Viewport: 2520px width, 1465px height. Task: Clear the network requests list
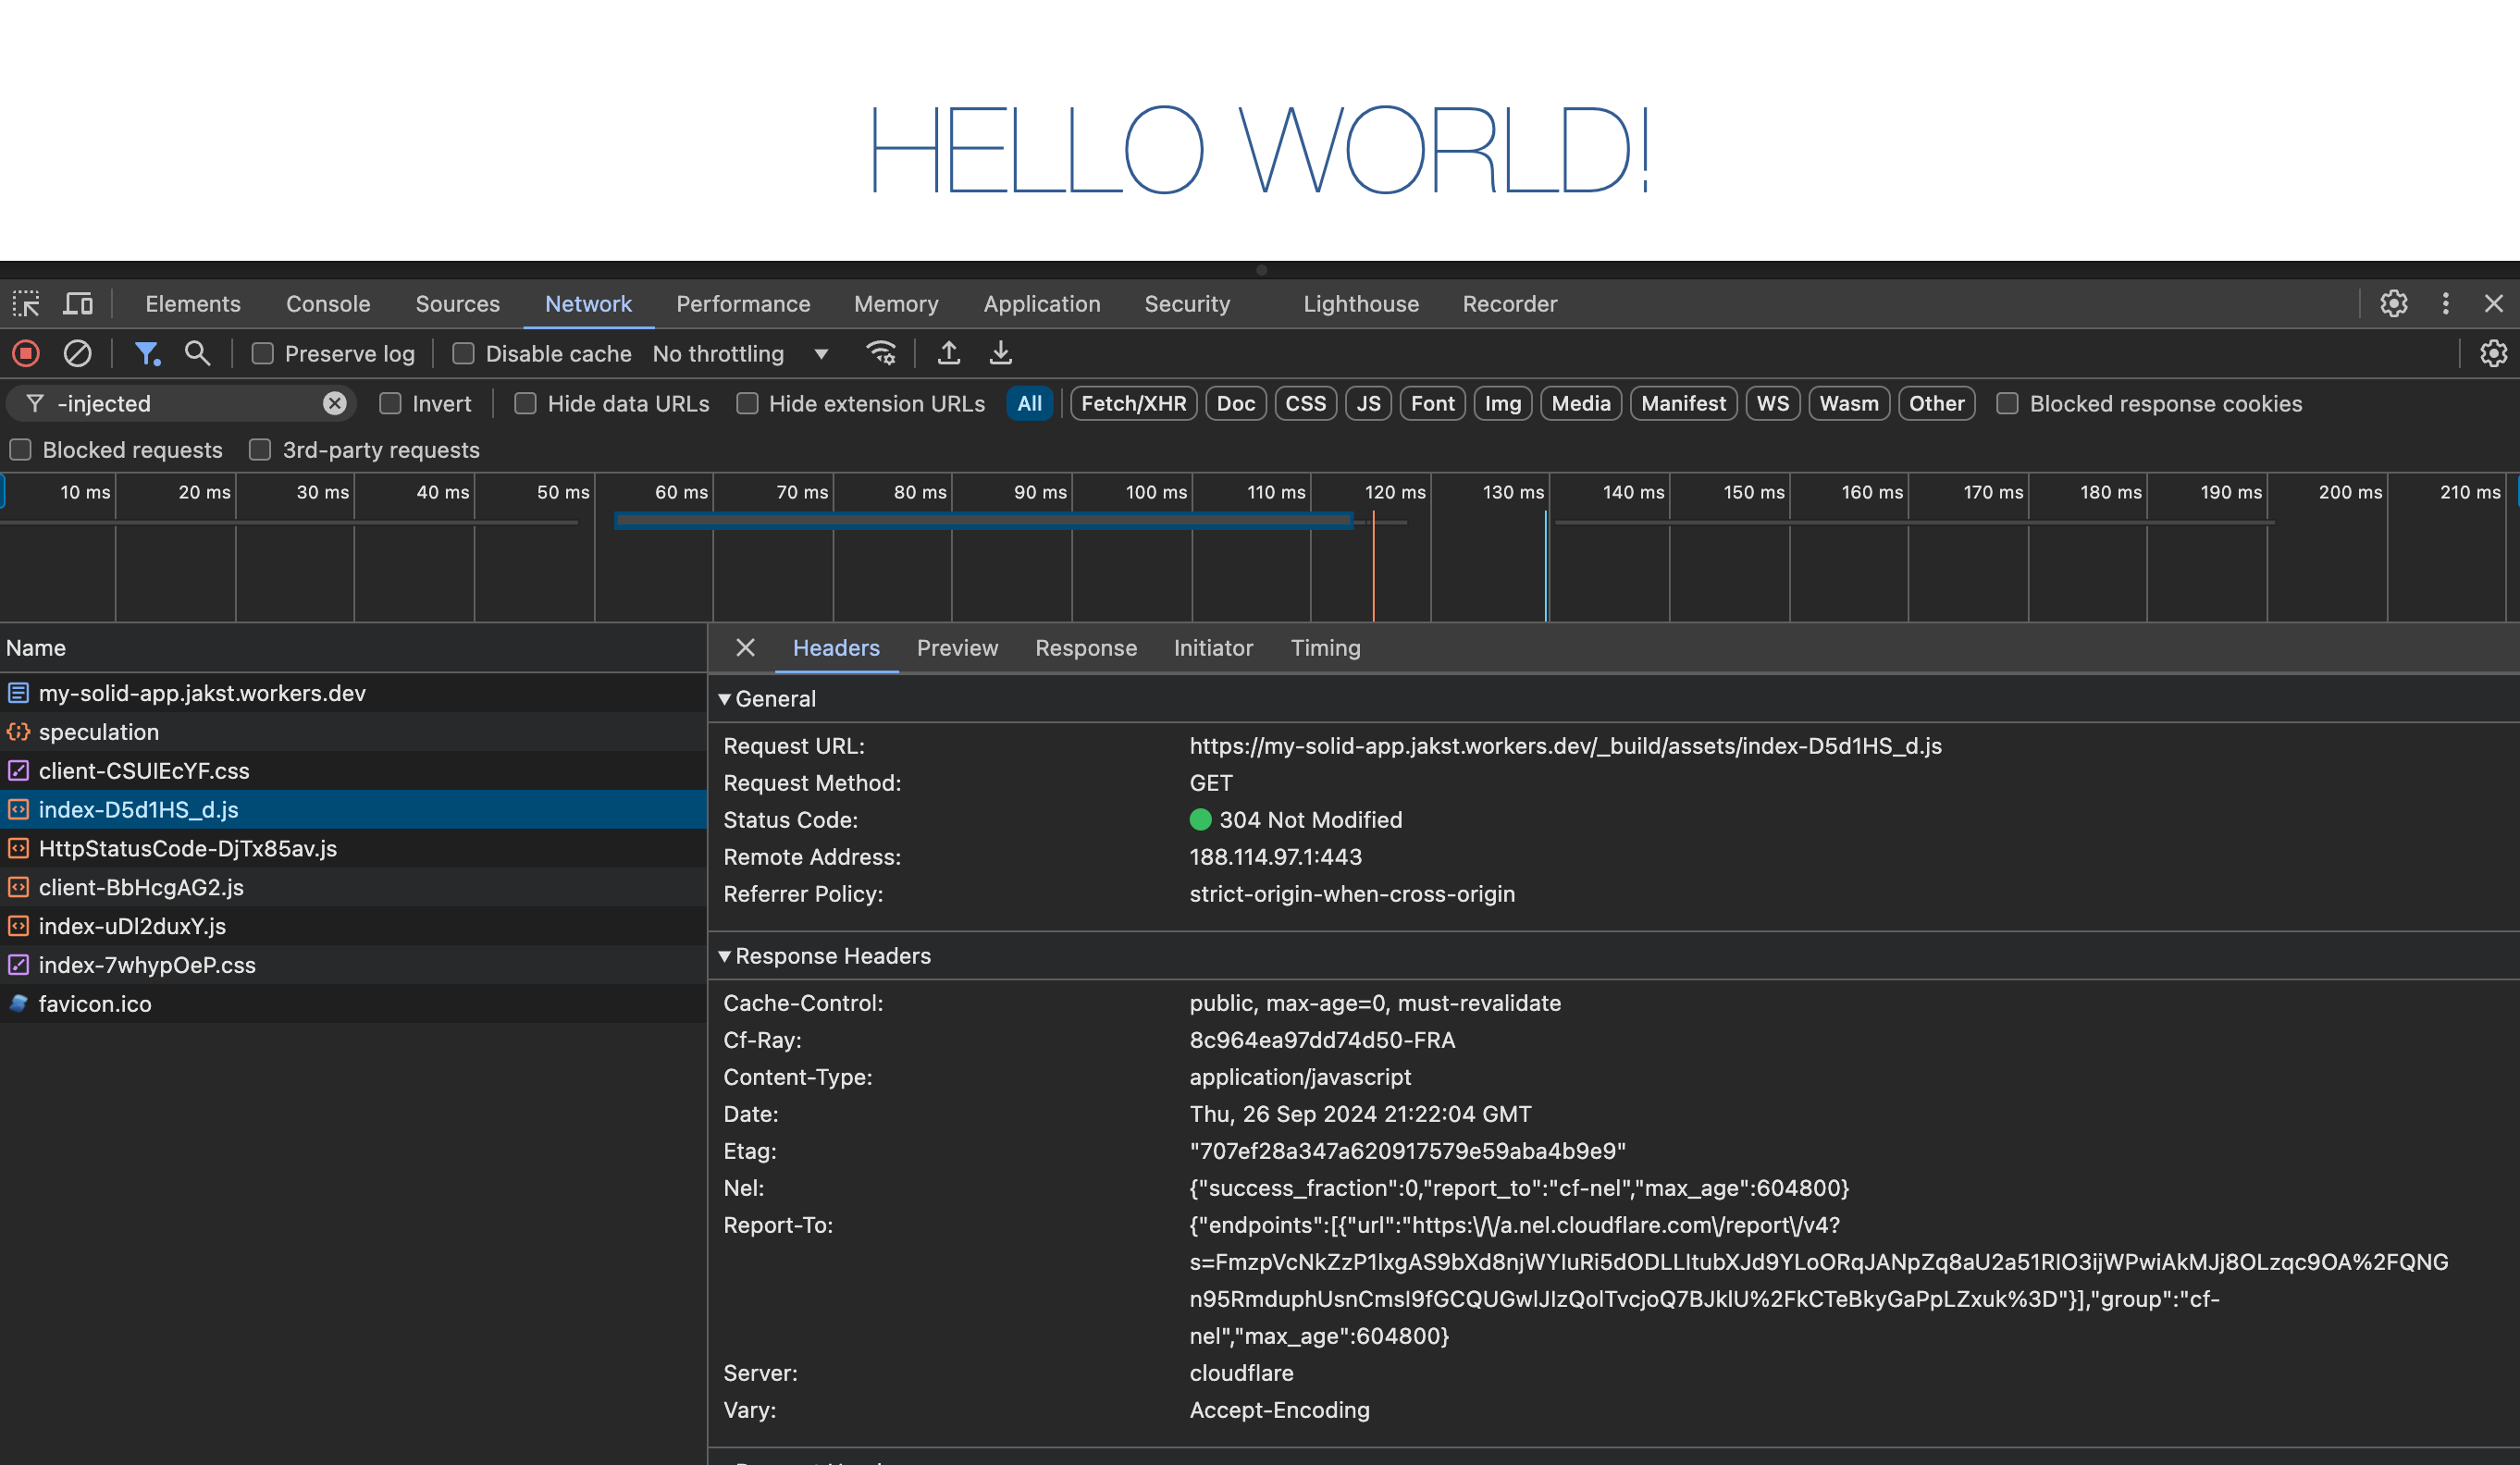(77, 353)
